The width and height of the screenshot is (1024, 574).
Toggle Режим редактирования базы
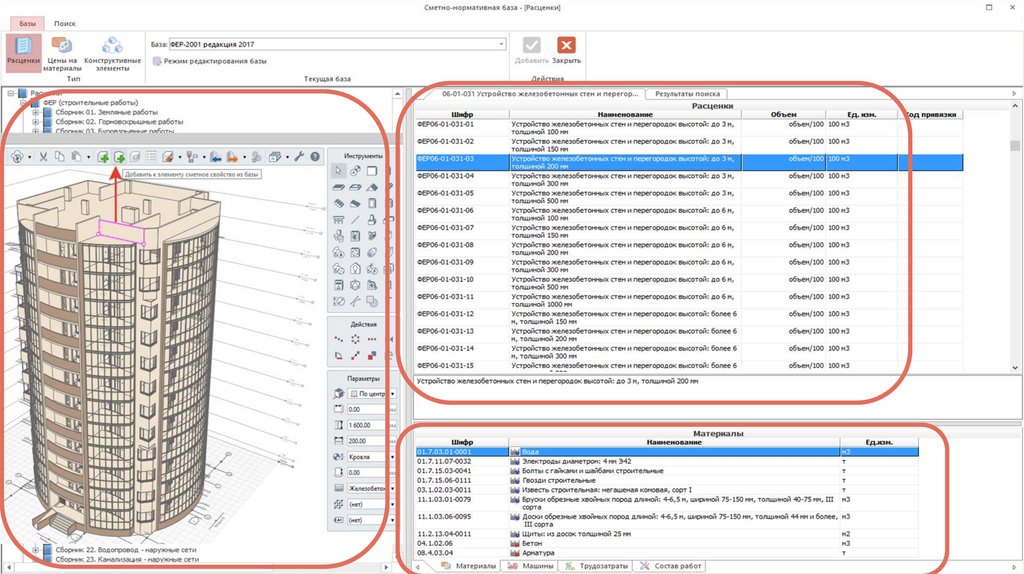point(209,61)
